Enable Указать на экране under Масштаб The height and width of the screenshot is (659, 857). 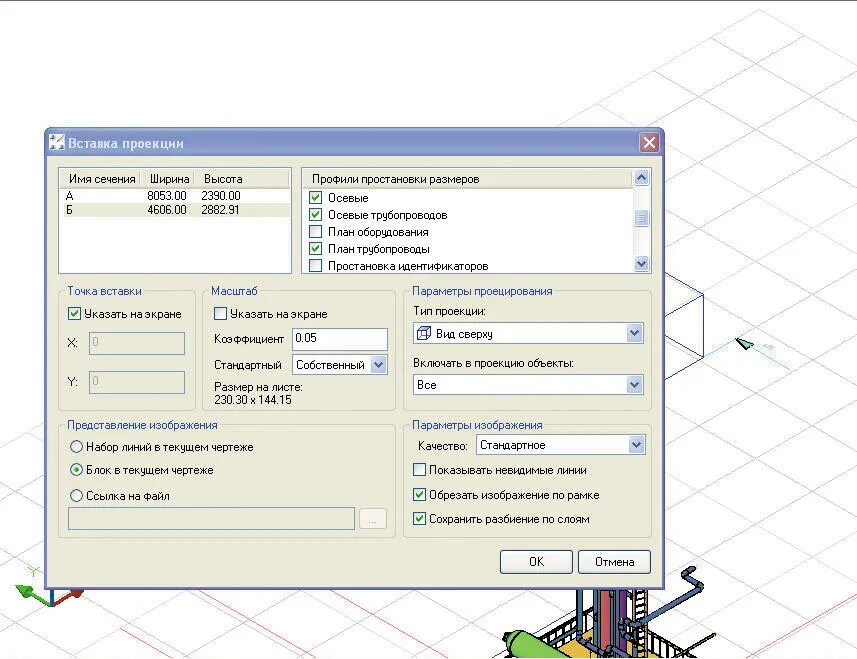tap(220, 314)
